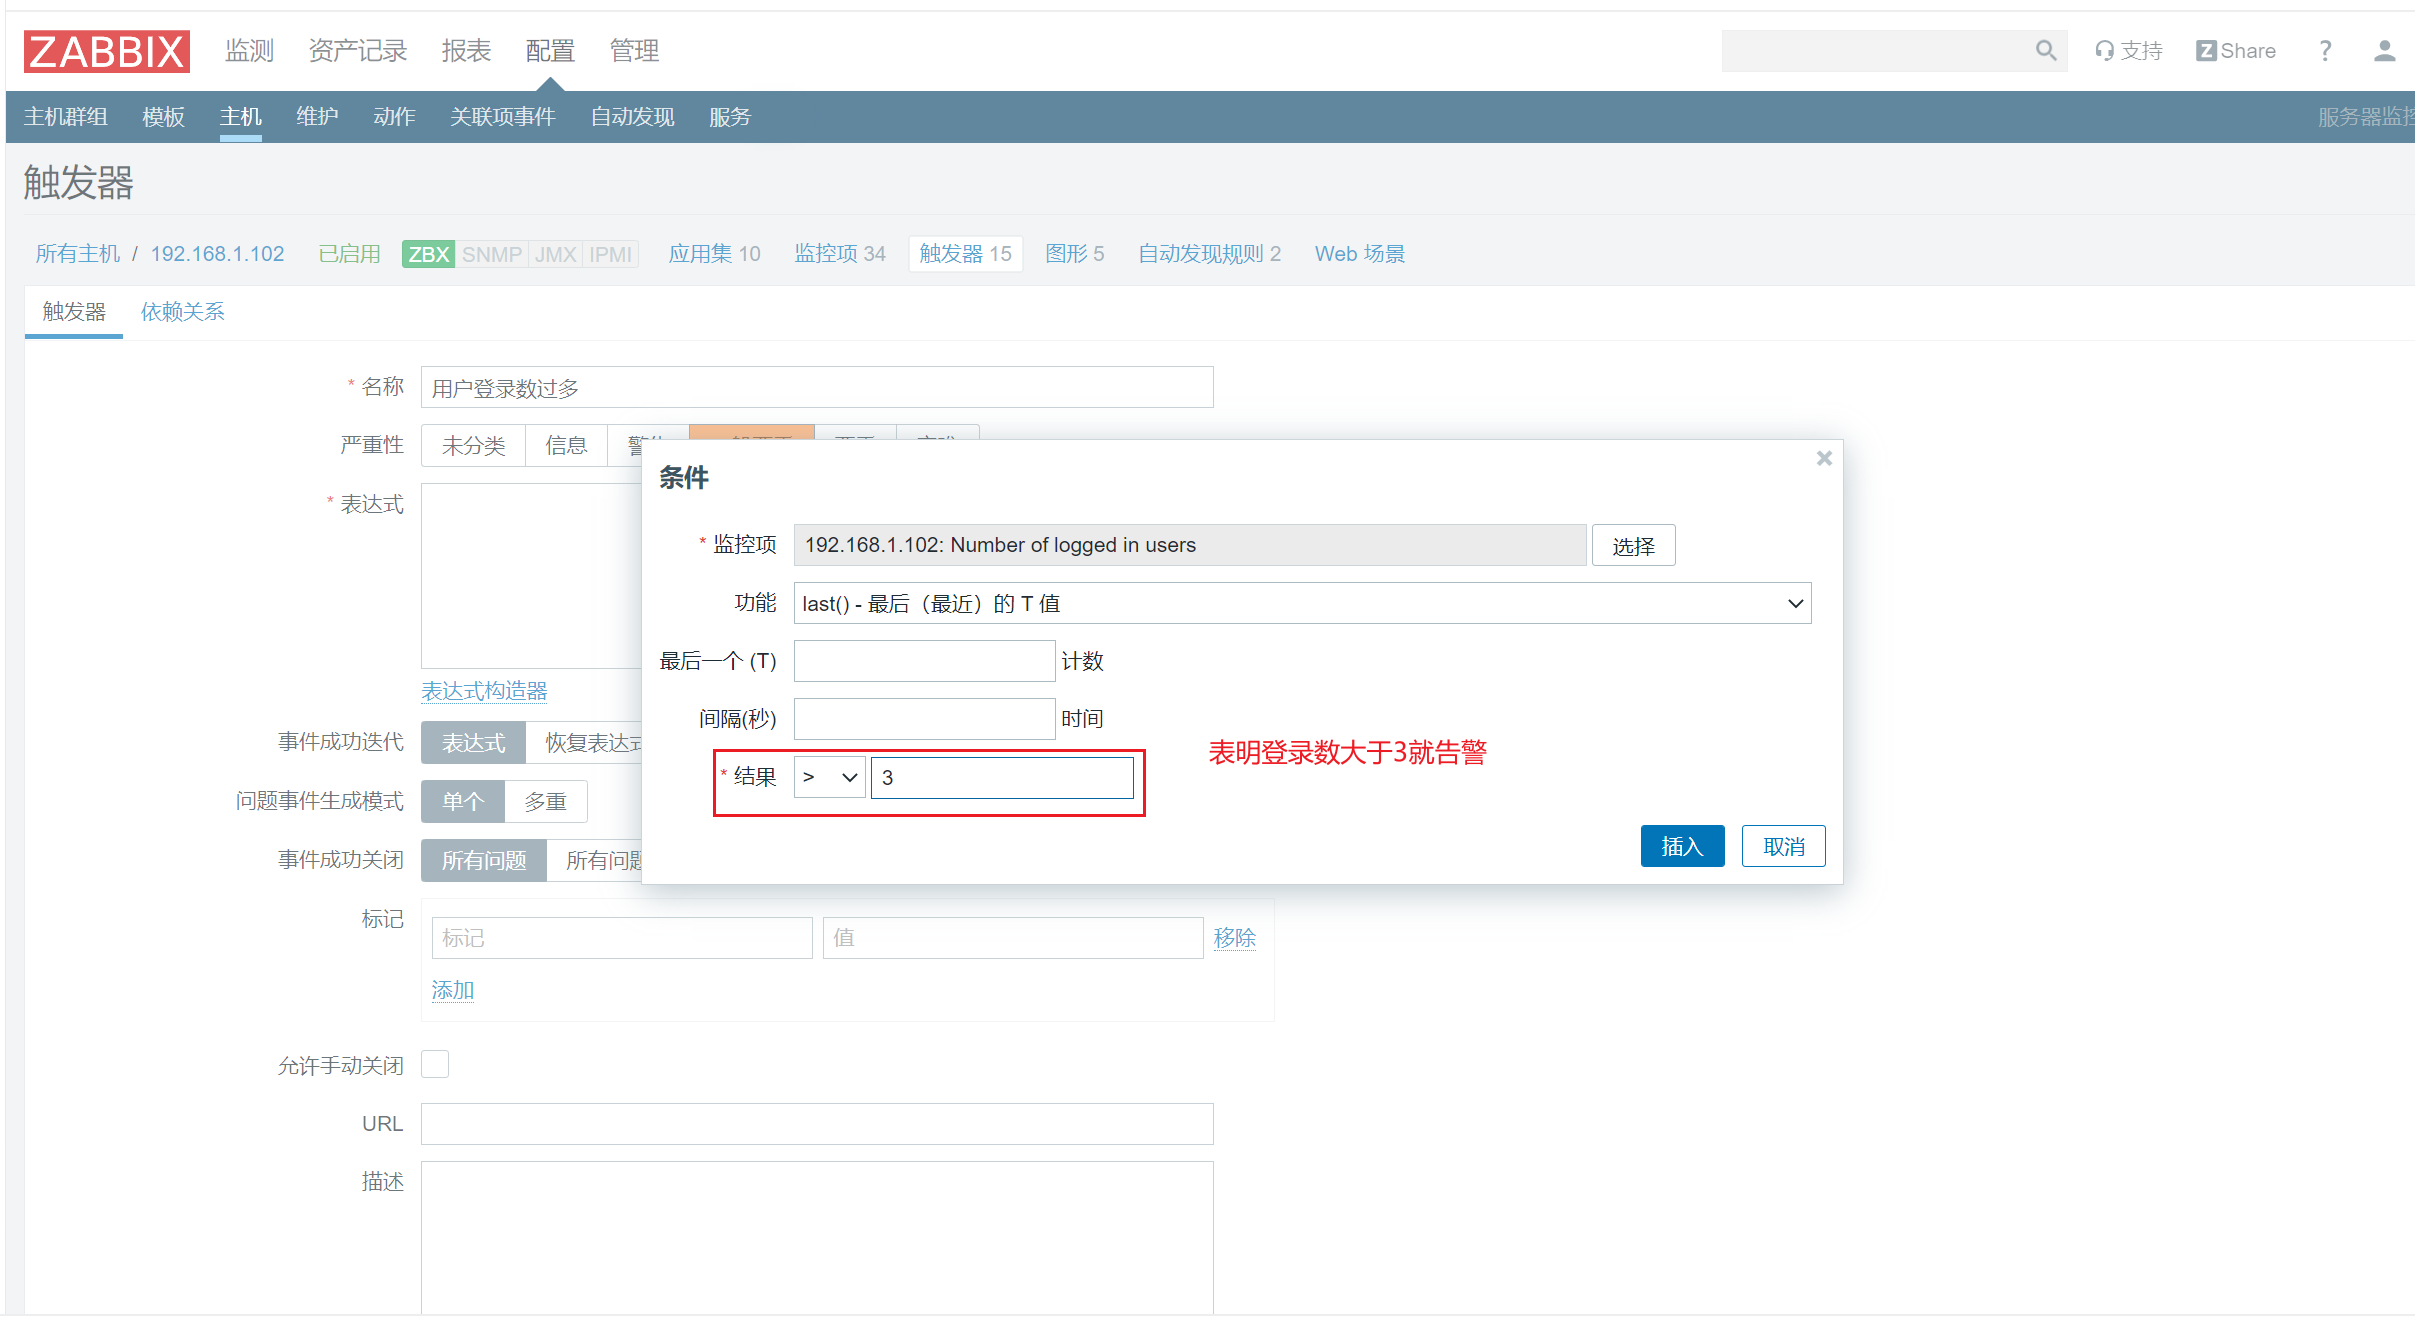Screen dimensions: 2415x1319
Task: Open 监控项 34 link
Action: 840,254
